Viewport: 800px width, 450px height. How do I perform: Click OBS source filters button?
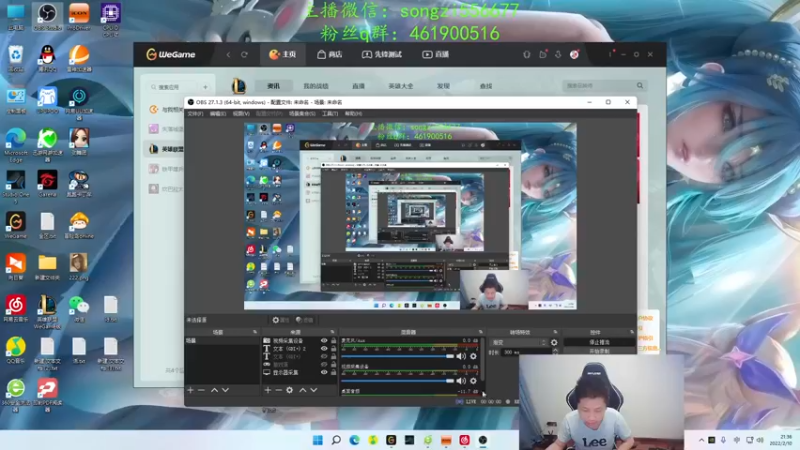tap(305, 320)
